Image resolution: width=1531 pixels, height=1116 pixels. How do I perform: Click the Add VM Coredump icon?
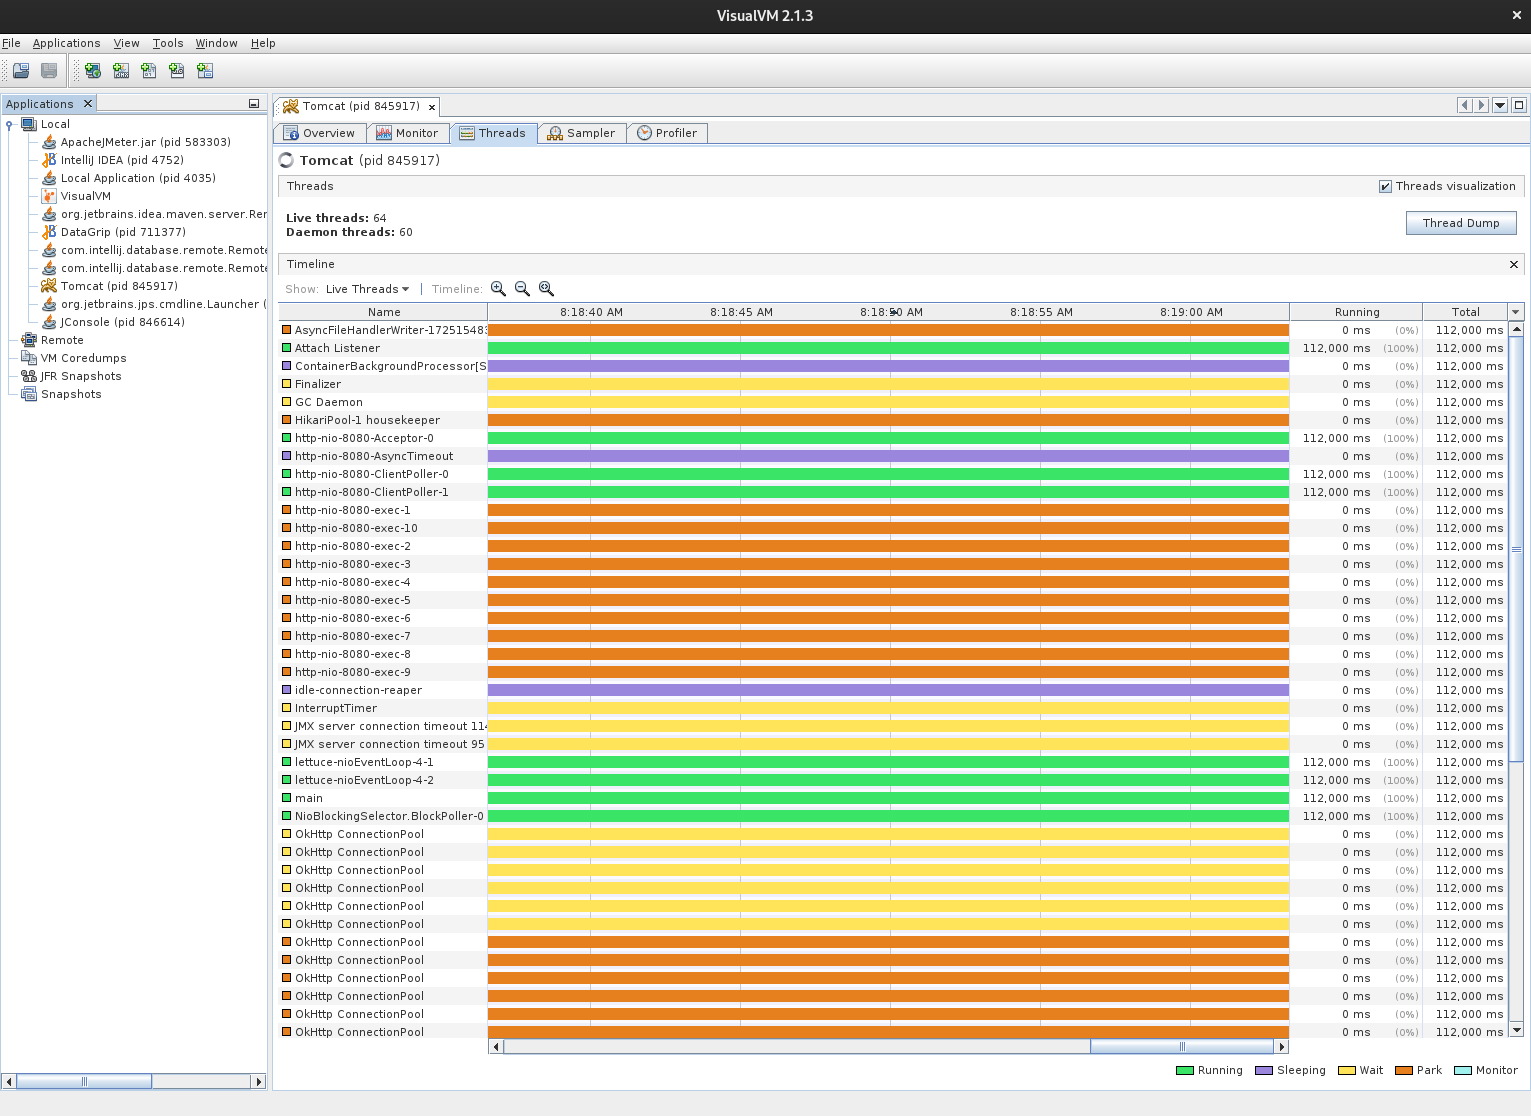coord(148,70)
